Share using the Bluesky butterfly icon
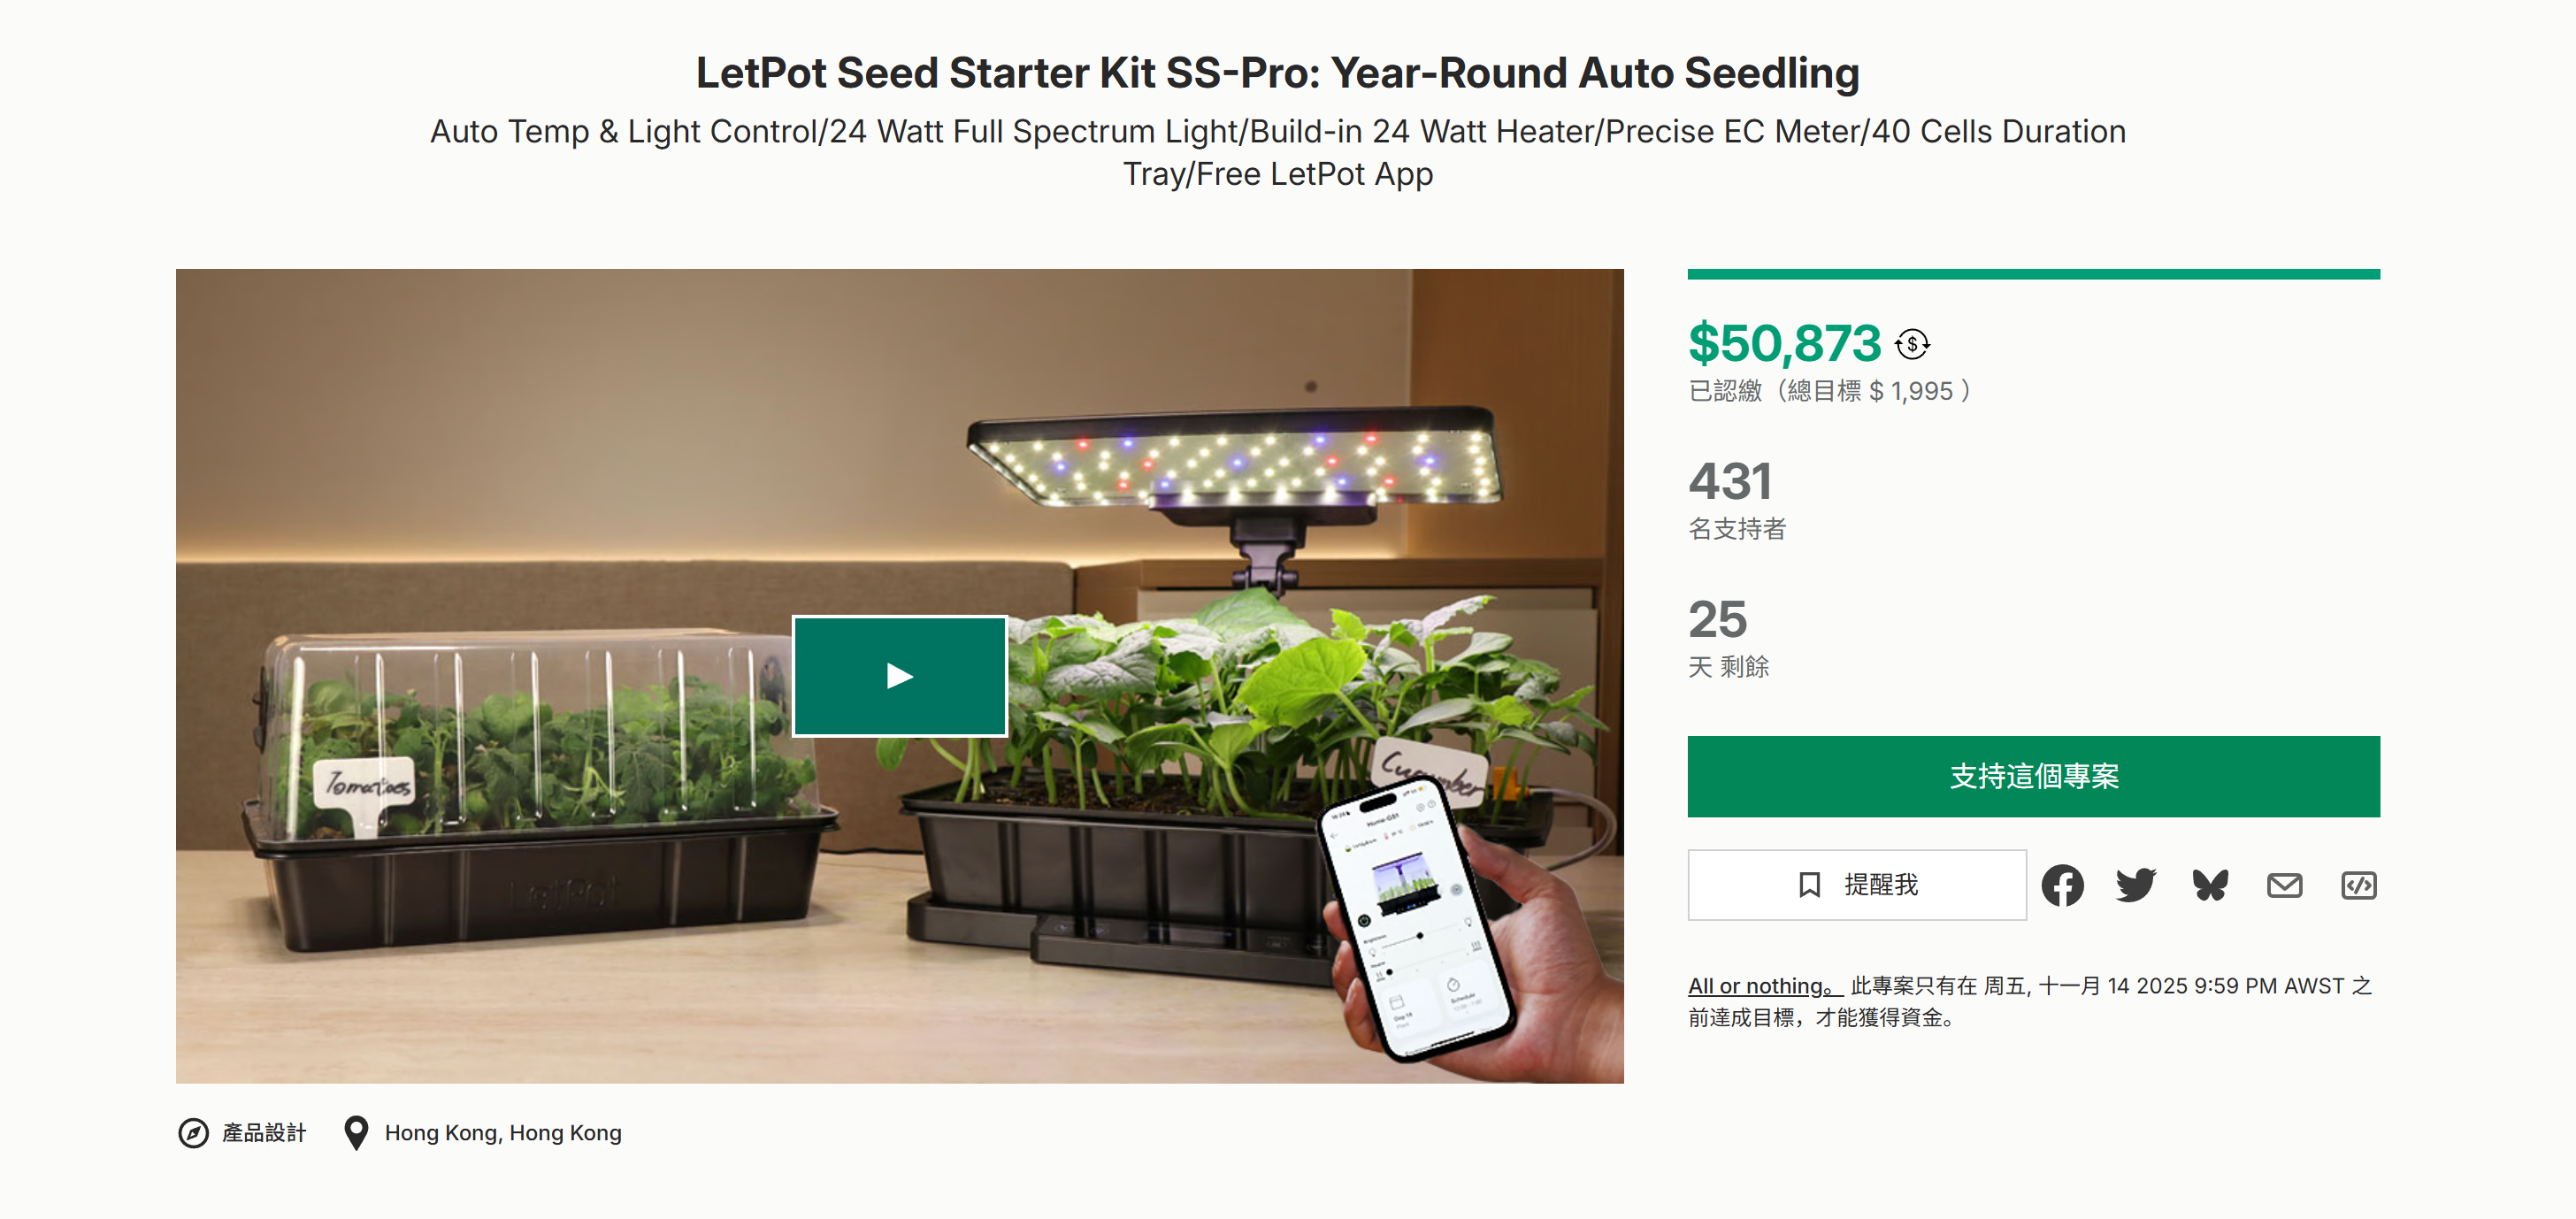Screen dimensions: 2576x1219 2210,885
